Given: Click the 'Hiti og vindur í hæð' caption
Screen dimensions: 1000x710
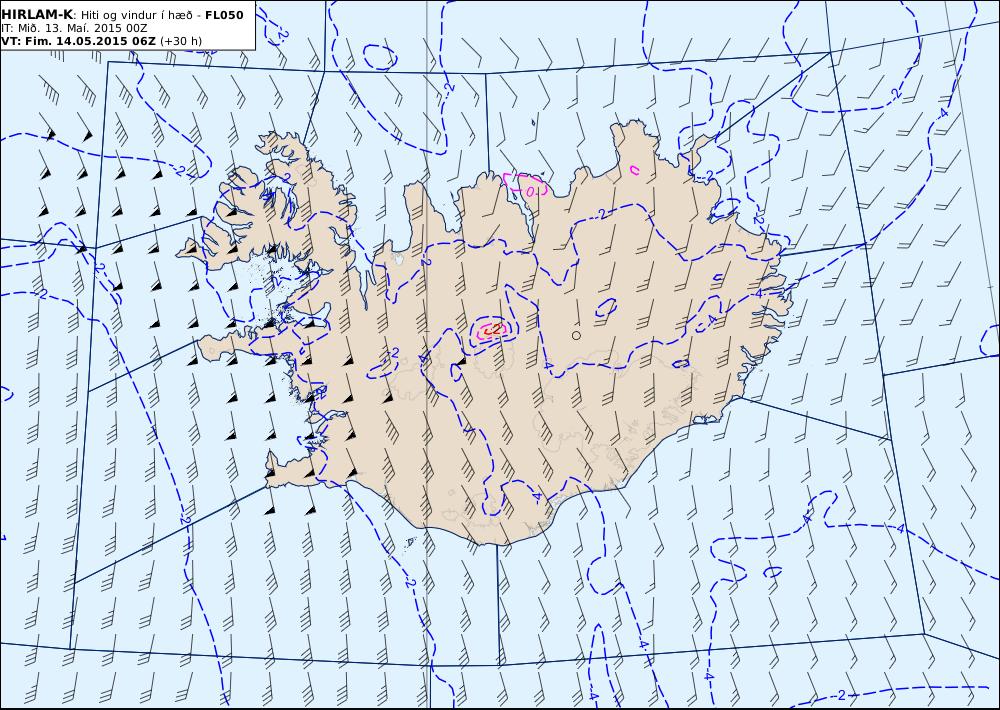Looking at the screenshot, I should coord(136,15).
